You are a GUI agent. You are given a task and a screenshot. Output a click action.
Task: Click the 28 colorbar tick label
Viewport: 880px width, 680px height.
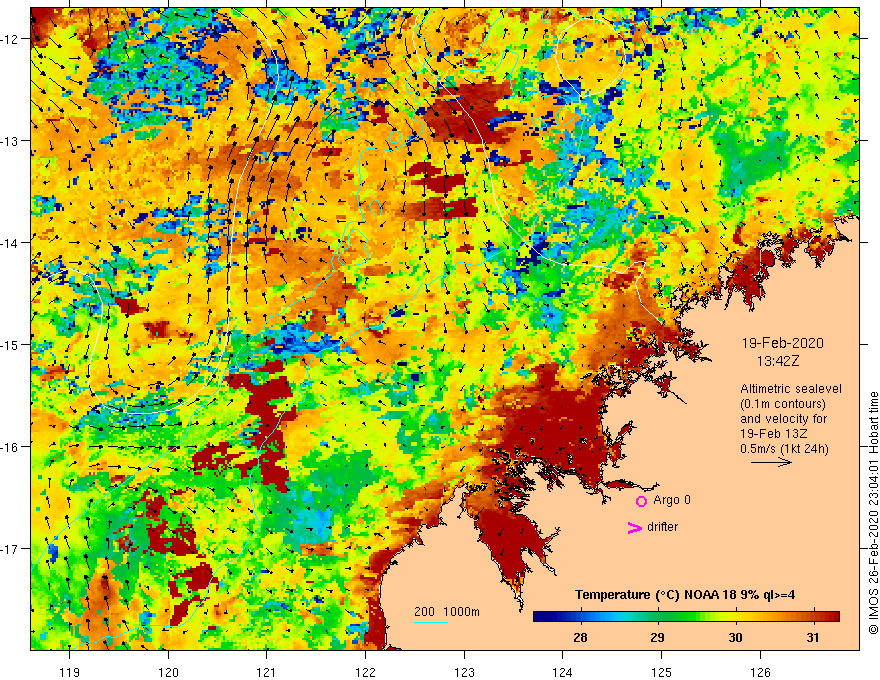point(580,637)
